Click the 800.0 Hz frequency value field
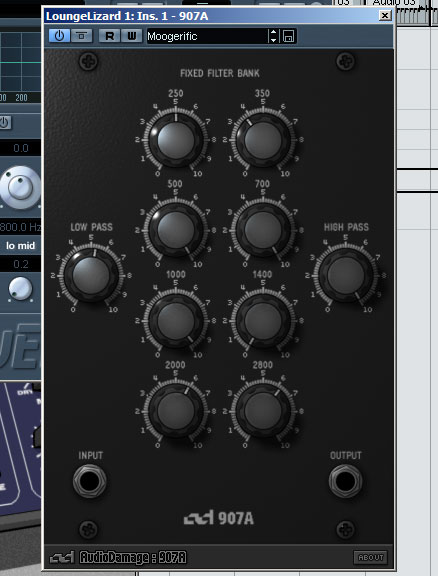The image size is (438, 576). (20, 227)
